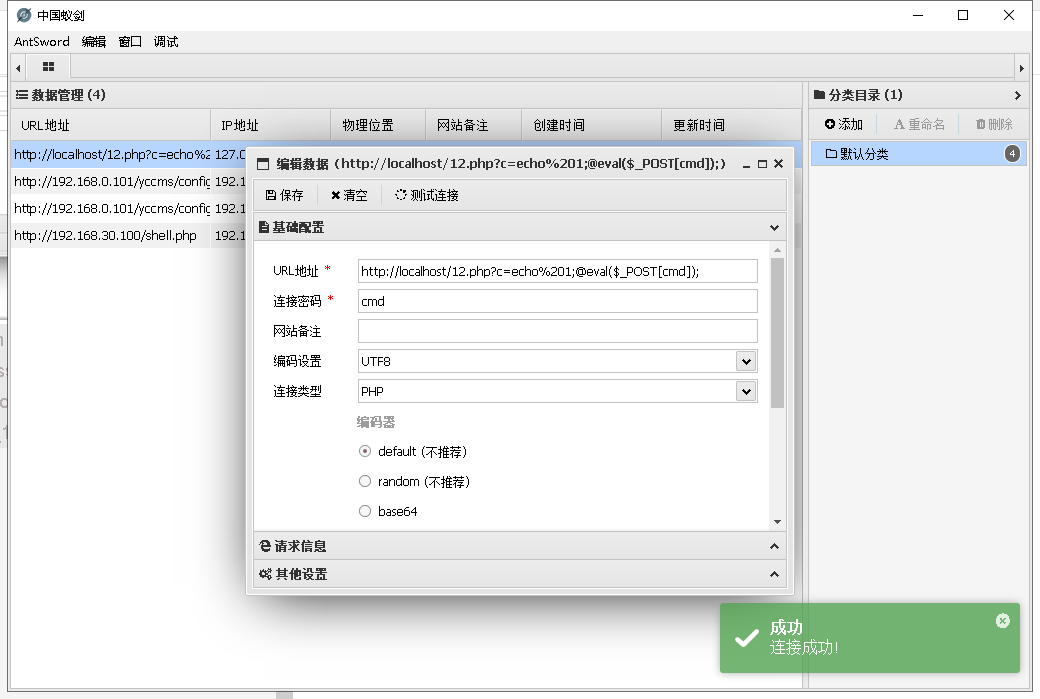Screen dimensions: 1040x699
Task: Click the 创建时间 column header
Action: [x=592, y=125]
